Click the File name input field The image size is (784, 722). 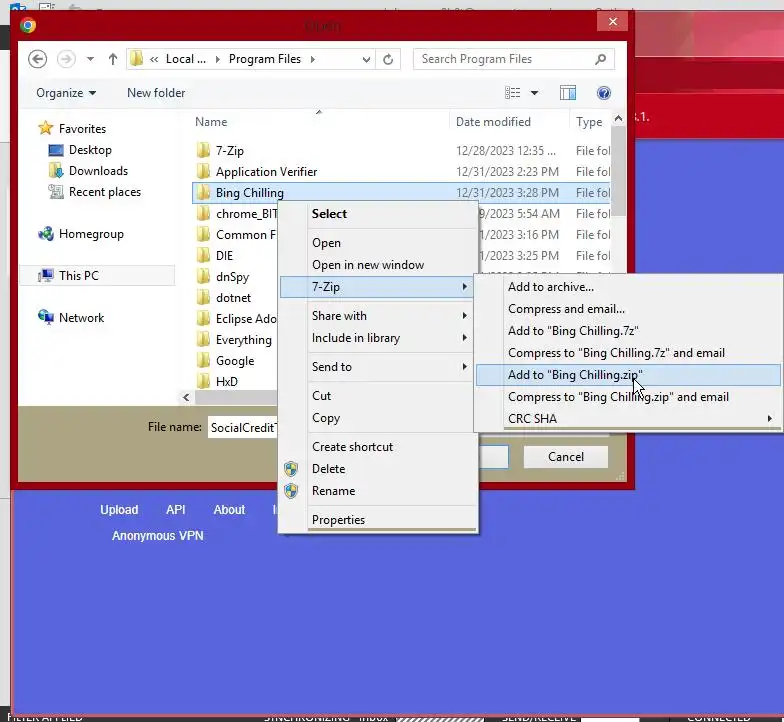pos(243,428)
